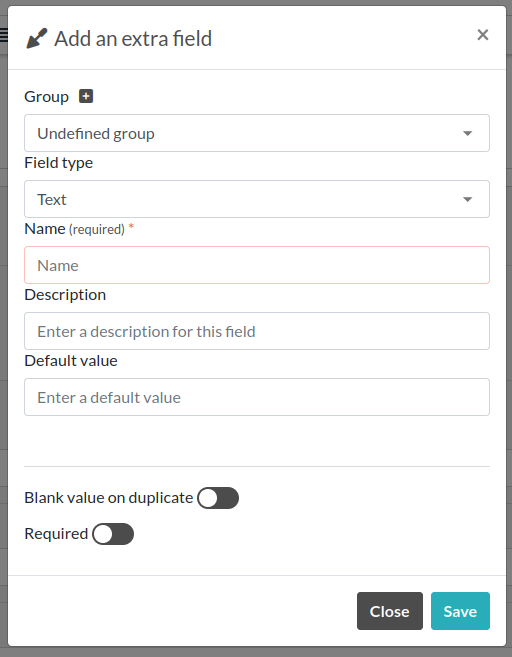
Task: Click the Save button
Action: point(460,611)
